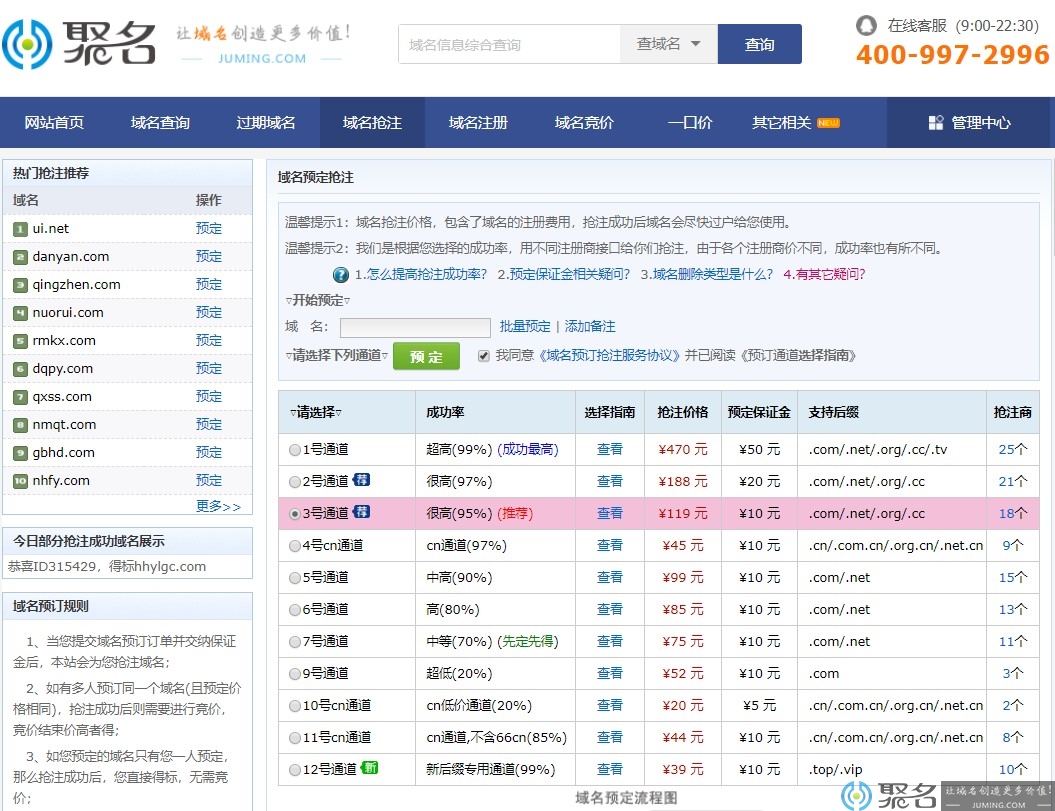Image resolution: width=1055 pixels, height=811 pixels.
Task: Click the NEW badge beside 其它相关
Action: (828, 122)
